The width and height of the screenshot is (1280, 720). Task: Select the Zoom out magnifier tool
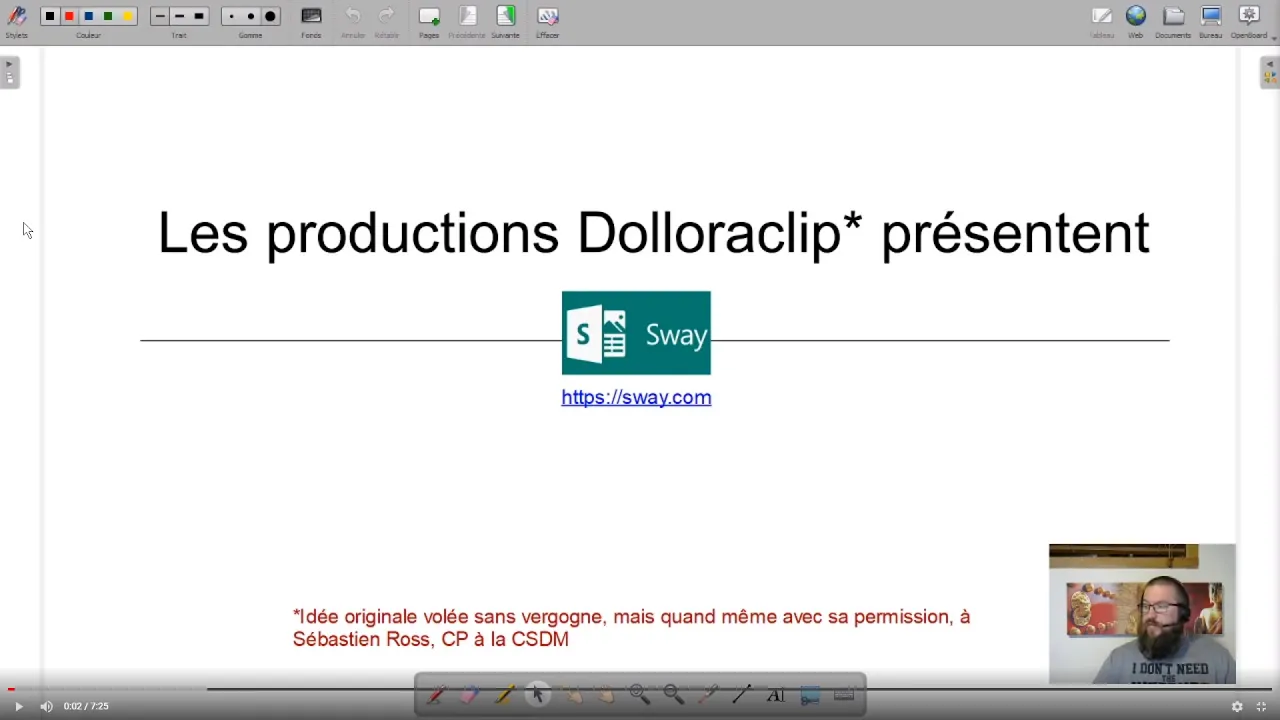click(x=674, y=694)
